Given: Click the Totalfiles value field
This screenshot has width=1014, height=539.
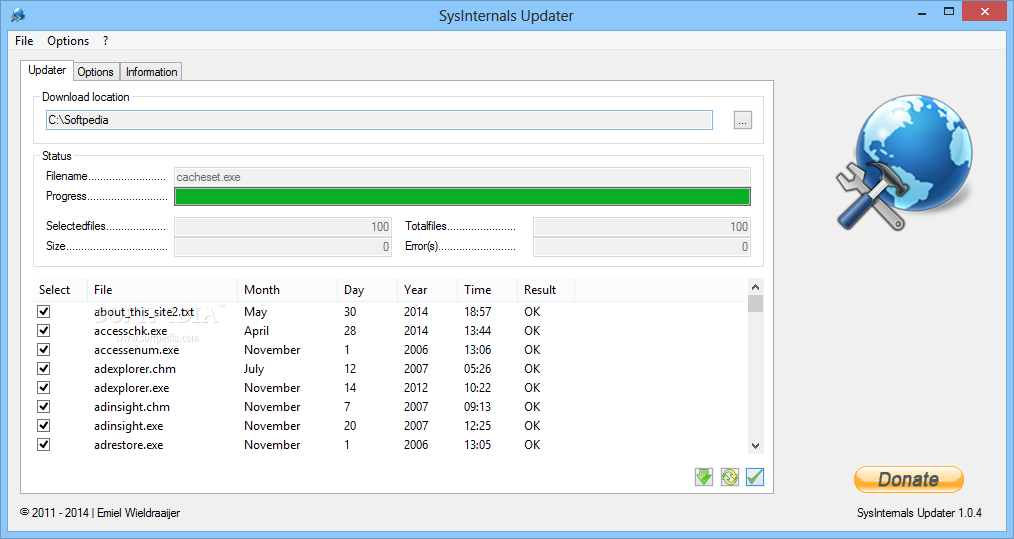Looking at the screenshot, I should (x=642, y=226).
